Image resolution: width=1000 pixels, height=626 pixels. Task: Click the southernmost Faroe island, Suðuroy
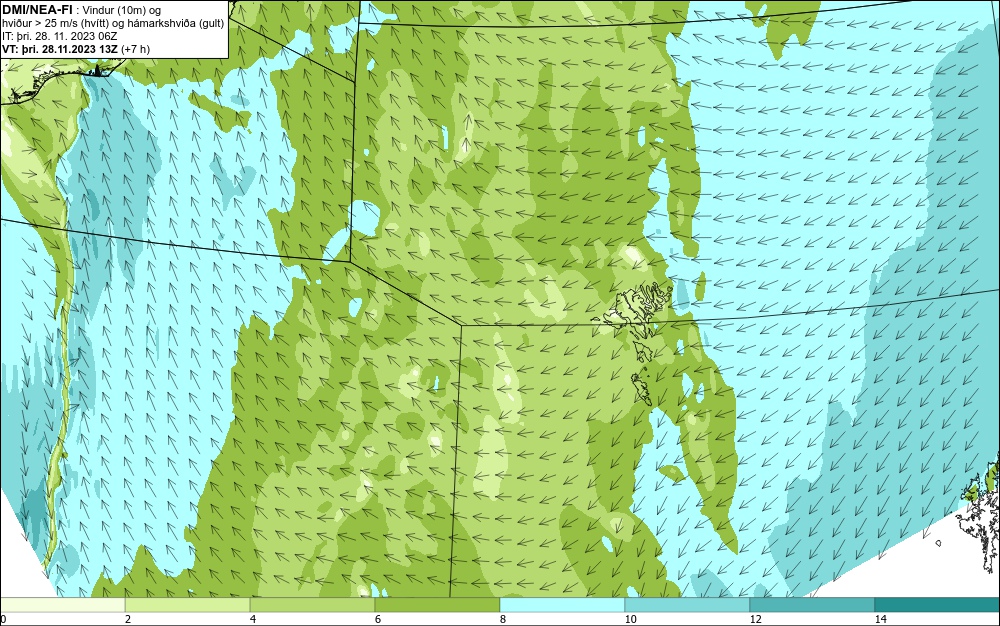pyautogui.click(x=642, y=389)
